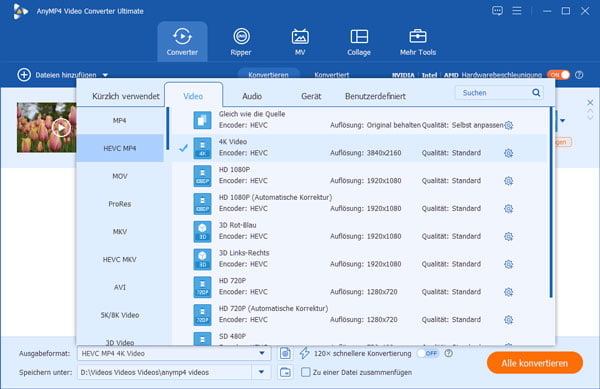Open the Converter module

click(x=182, y=42)
